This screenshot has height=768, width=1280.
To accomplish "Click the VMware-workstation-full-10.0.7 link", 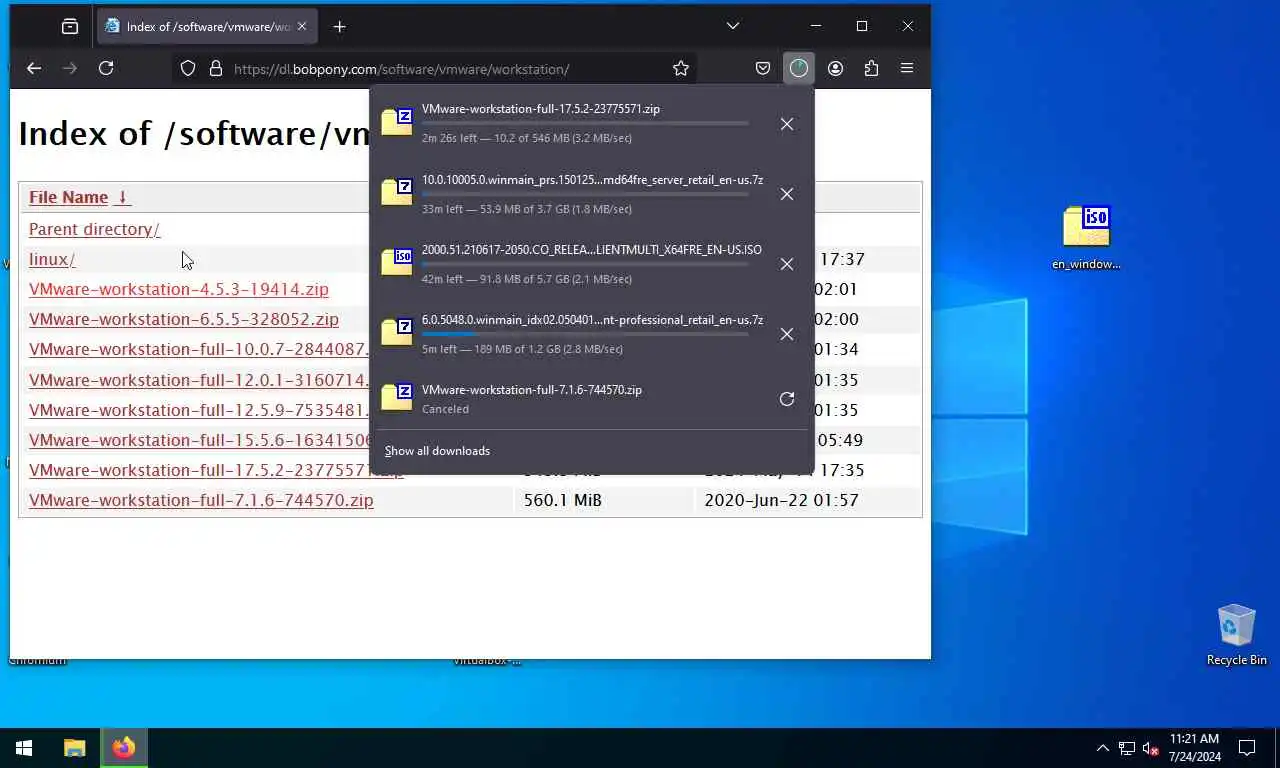I will (x=199, y=349).
